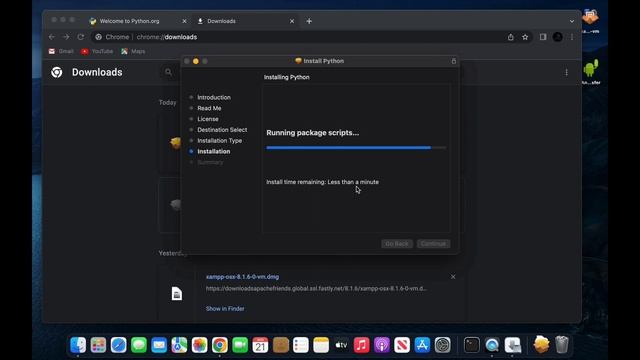
Task: Open QuickTime Player in dock
Action: (x=492, y=345)
